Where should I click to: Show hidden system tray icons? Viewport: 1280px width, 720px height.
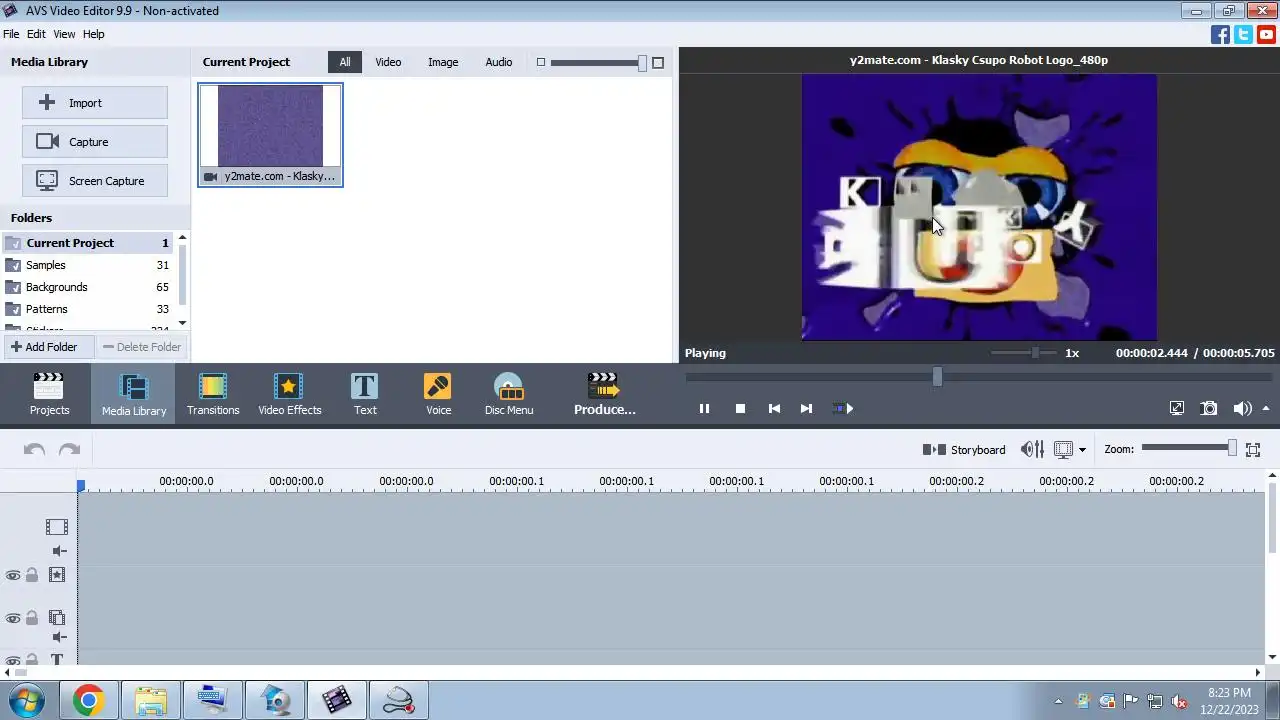coord(1058,701)
